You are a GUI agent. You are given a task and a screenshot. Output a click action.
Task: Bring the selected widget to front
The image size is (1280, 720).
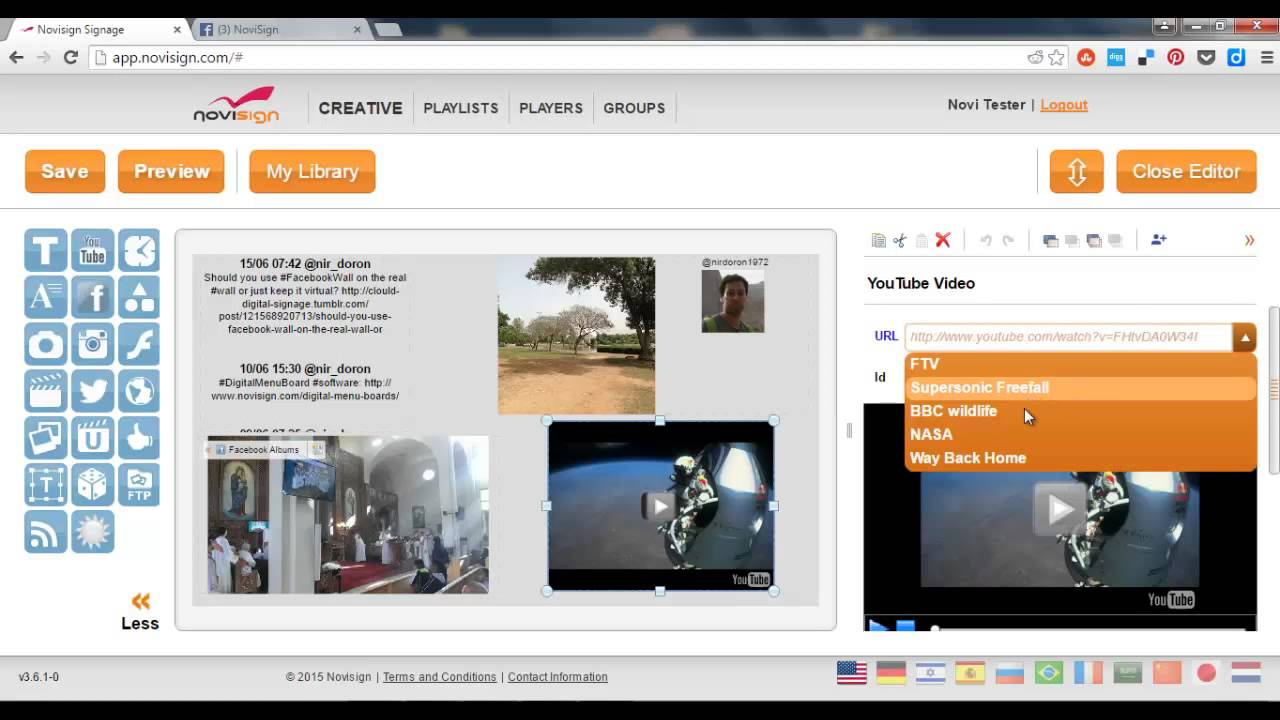1050,240
